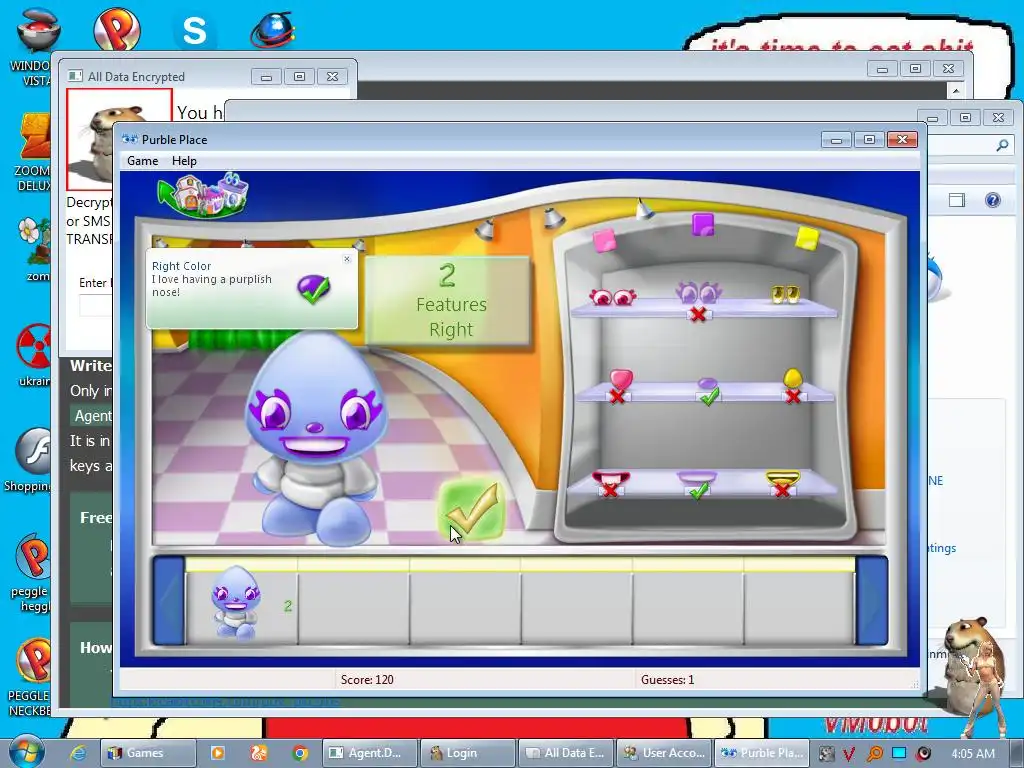Pick the pink nose on the middle shelf

pyautogui.click(x=621, y=379)
